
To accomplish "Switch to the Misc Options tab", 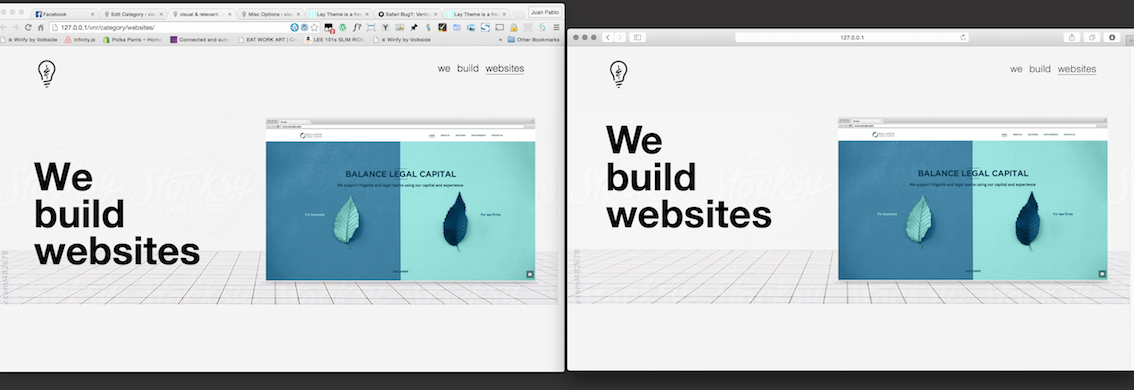I will [269, 14].
